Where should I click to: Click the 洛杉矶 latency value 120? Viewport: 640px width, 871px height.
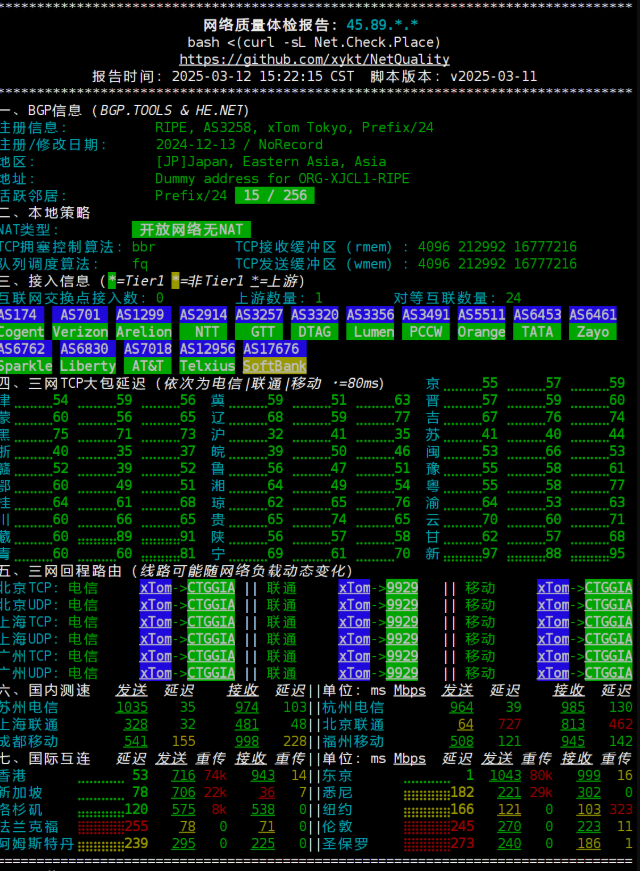tap(136, 809)
